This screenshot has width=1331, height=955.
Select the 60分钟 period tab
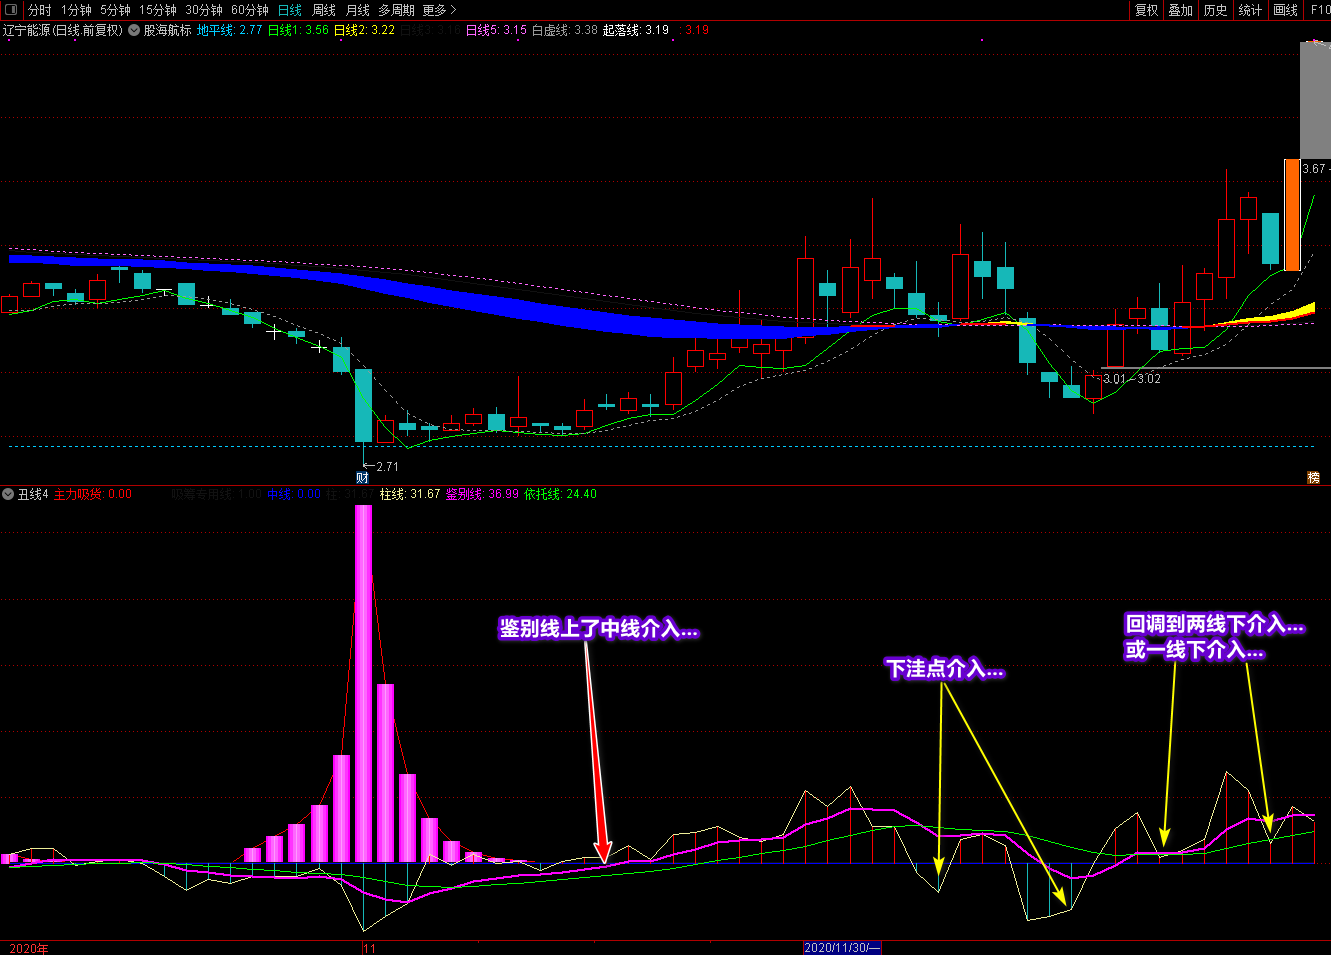pos(250,10)
